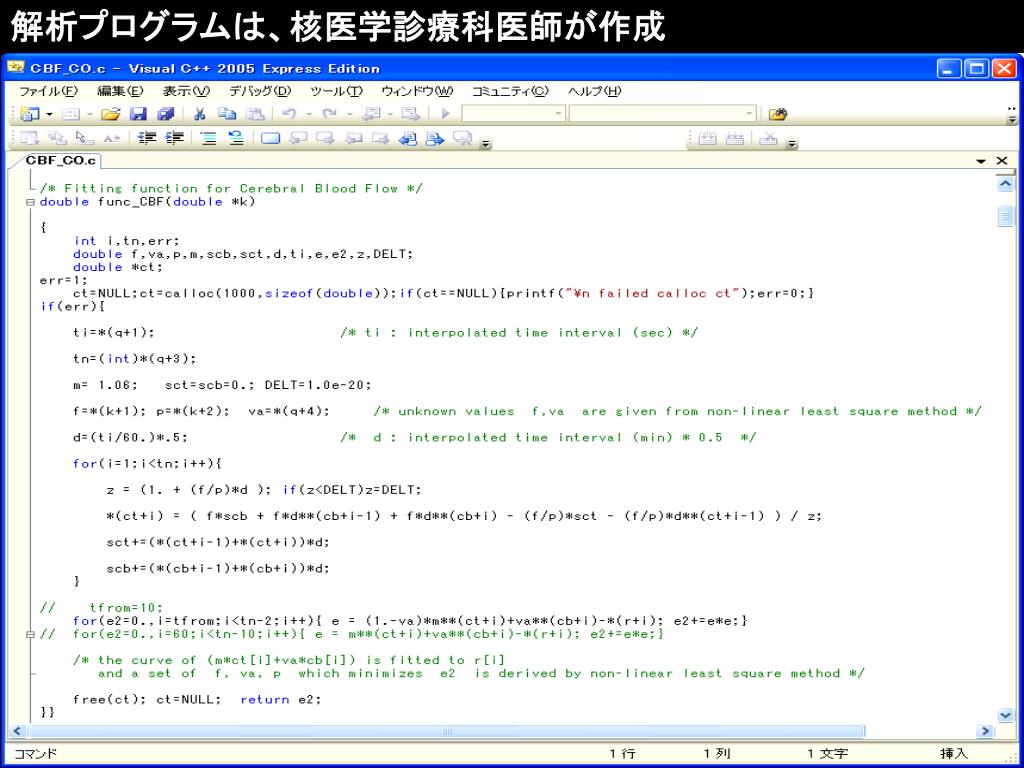Close the CBF_CO.c document tab

point(1002,161)
